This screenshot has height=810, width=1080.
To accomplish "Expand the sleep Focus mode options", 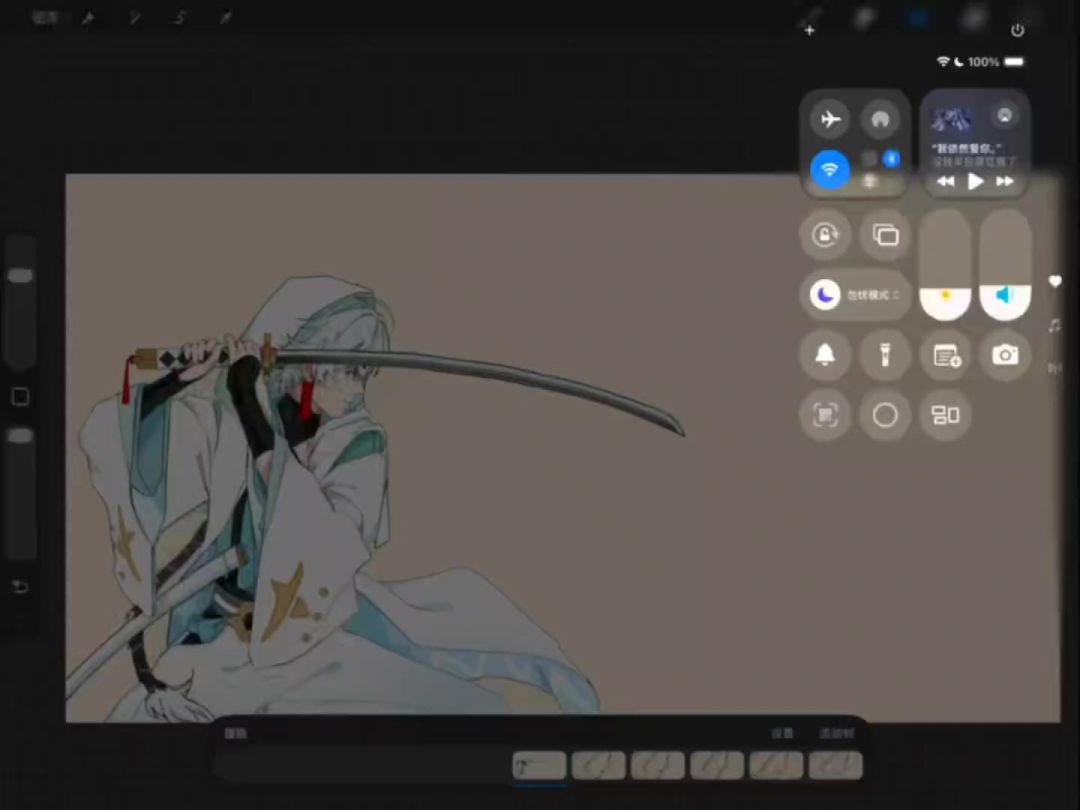I will [855, 295].
